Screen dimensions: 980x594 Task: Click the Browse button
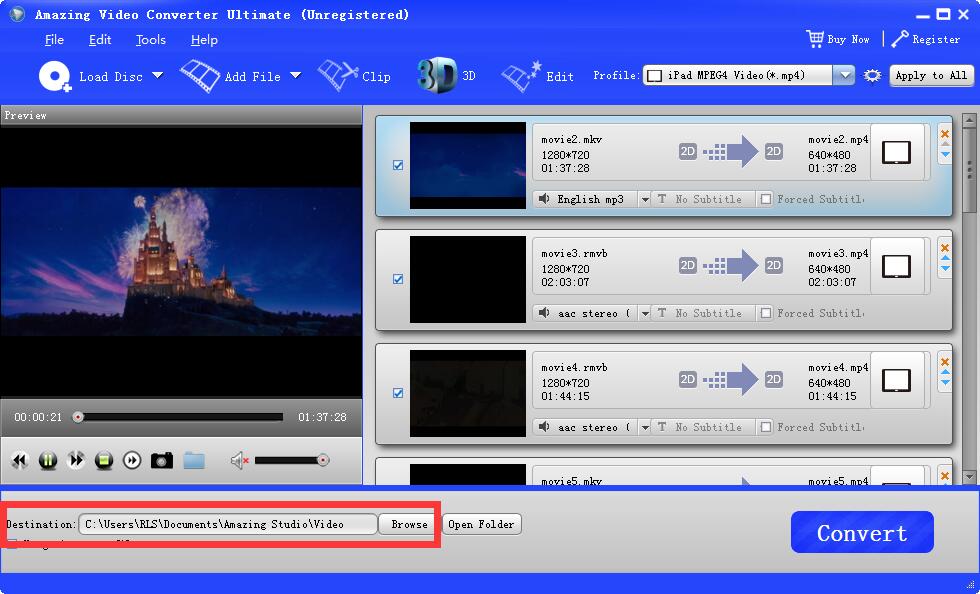(x=409, y=524)
